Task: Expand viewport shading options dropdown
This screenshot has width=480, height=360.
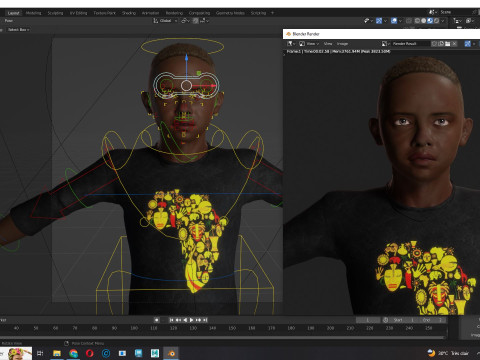Action: point(443,21)
